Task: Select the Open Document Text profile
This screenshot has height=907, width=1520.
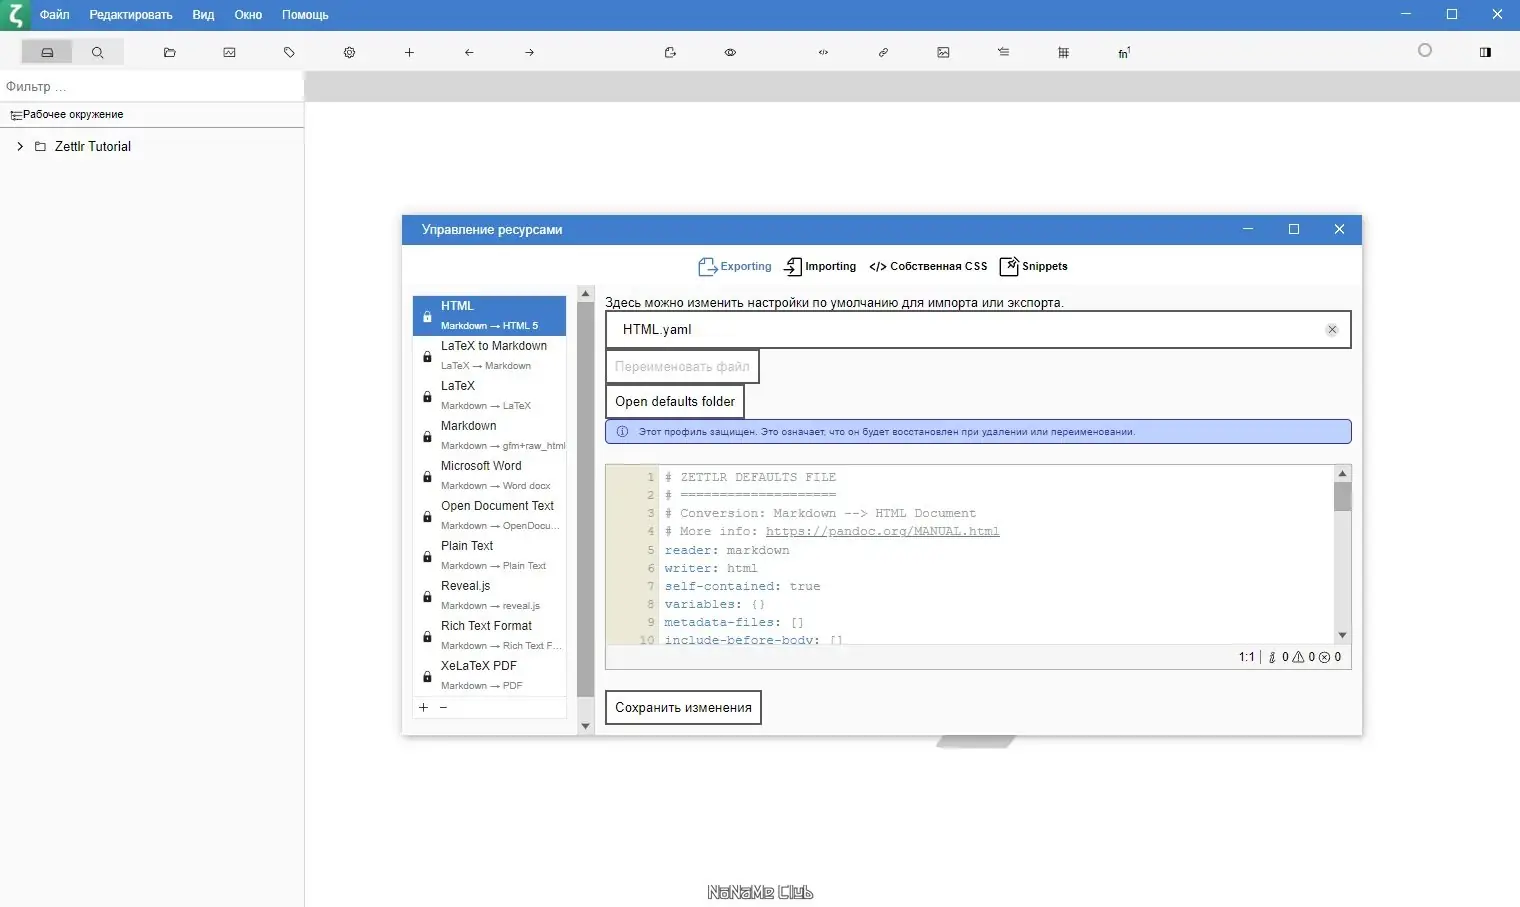Action: coord(490,516)
